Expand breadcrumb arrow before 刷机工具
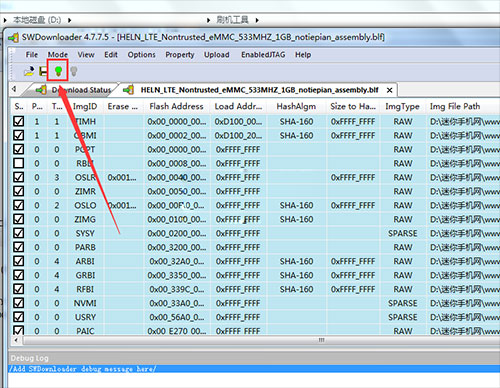This screenshot has height=388, width=500. (208, 20)
